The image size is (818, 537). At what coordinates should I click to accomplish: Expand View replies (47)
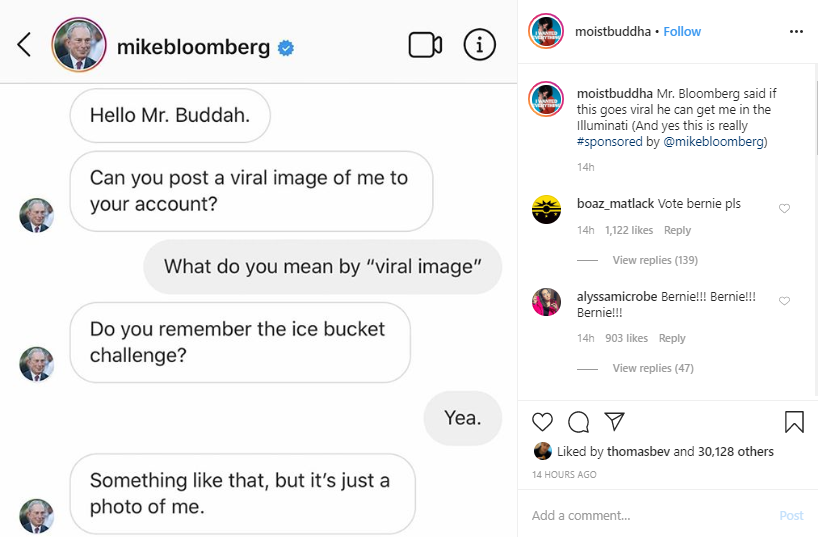coord(653,368)
